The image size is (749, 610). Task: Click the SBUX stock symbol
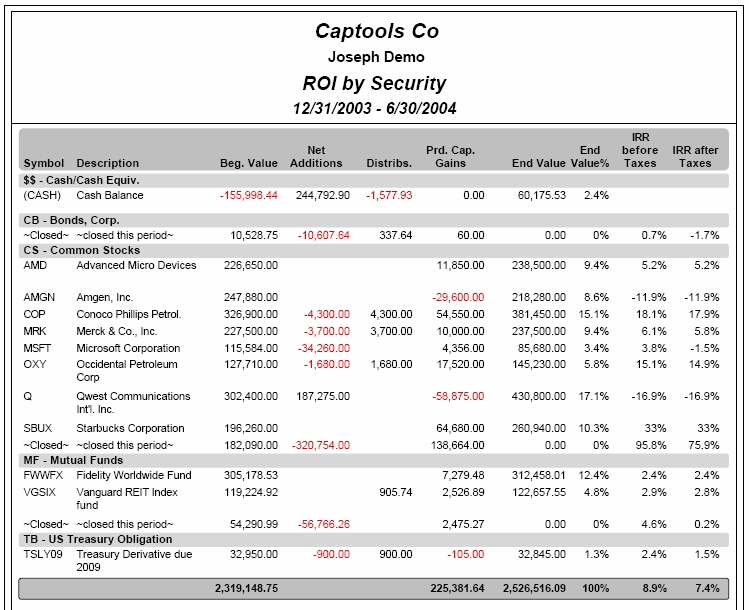click(x=38, y=428)
